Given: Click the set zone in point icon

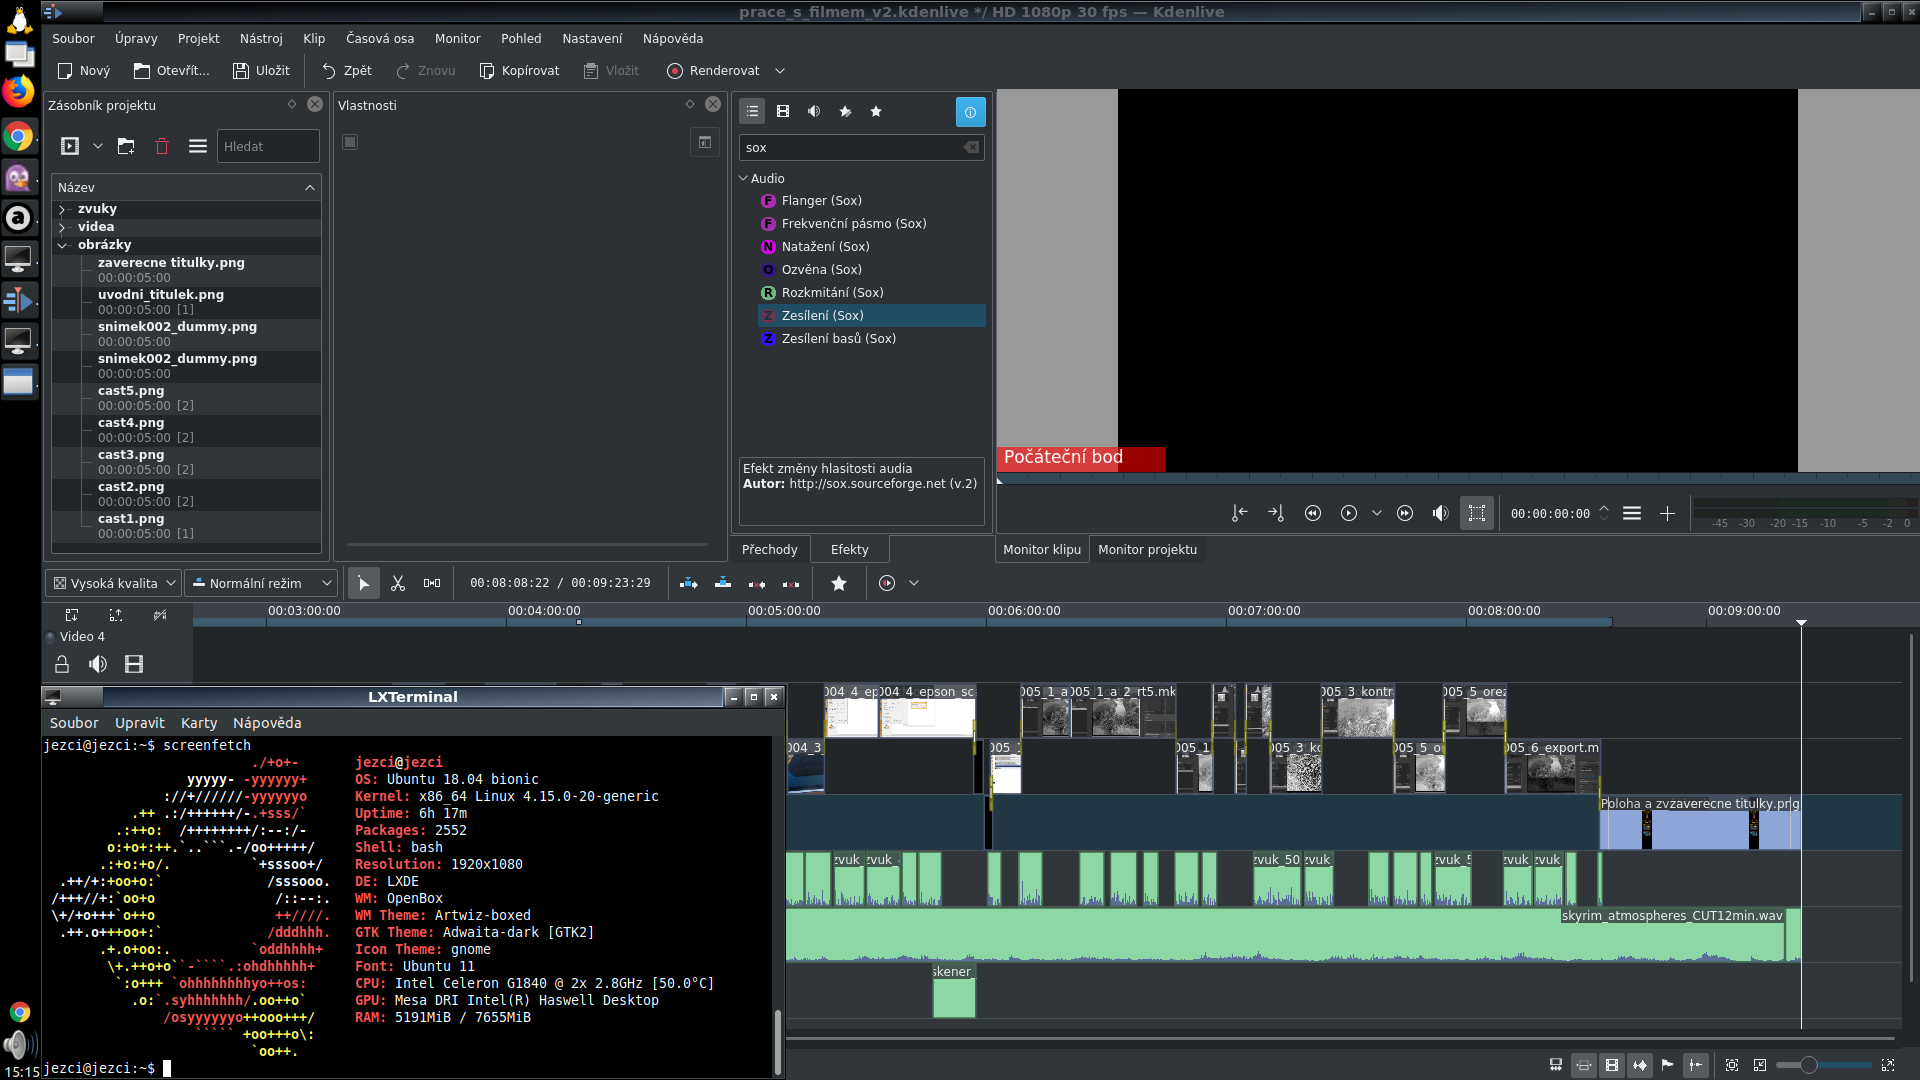Looking at the screenshot, I should coord(1240,513).
